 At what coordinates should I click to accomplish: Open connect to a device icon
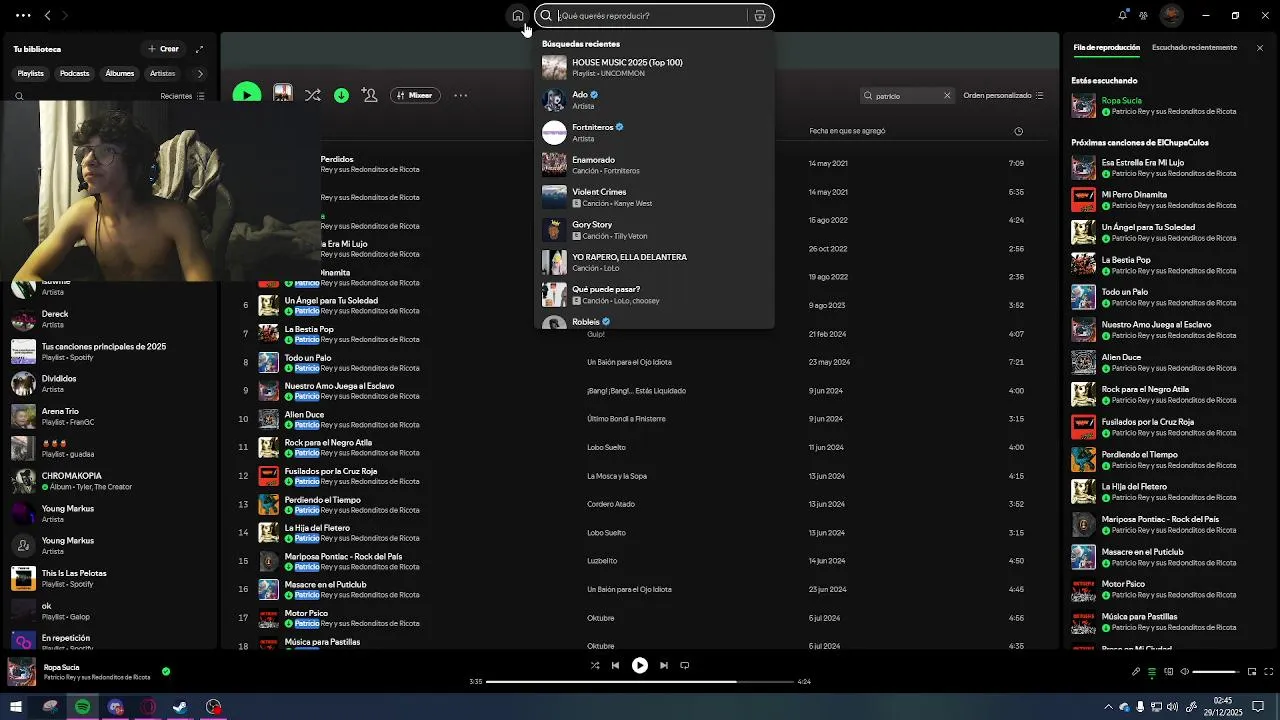[1168, 672]
